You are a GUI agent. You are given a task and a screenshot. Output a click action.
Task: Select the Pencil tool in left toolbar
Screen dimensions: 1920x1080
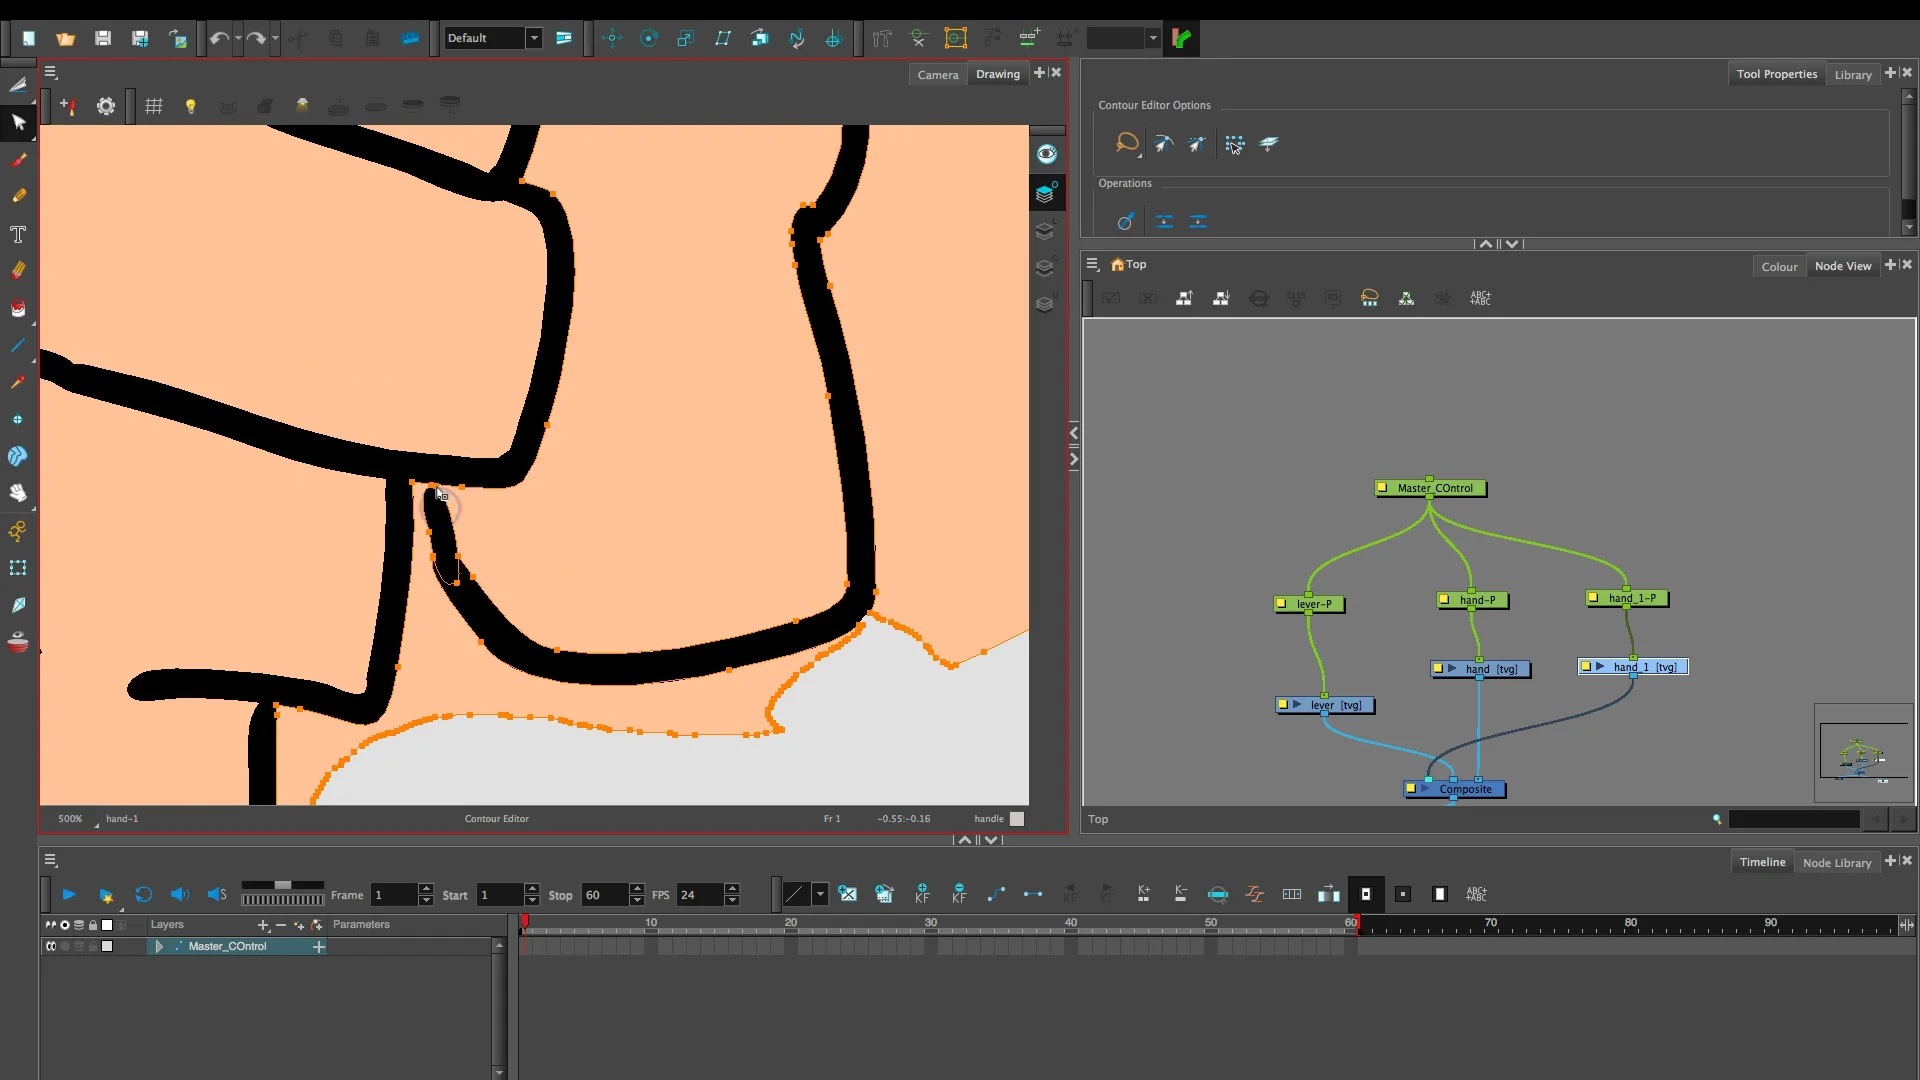[x=18, y=196]
